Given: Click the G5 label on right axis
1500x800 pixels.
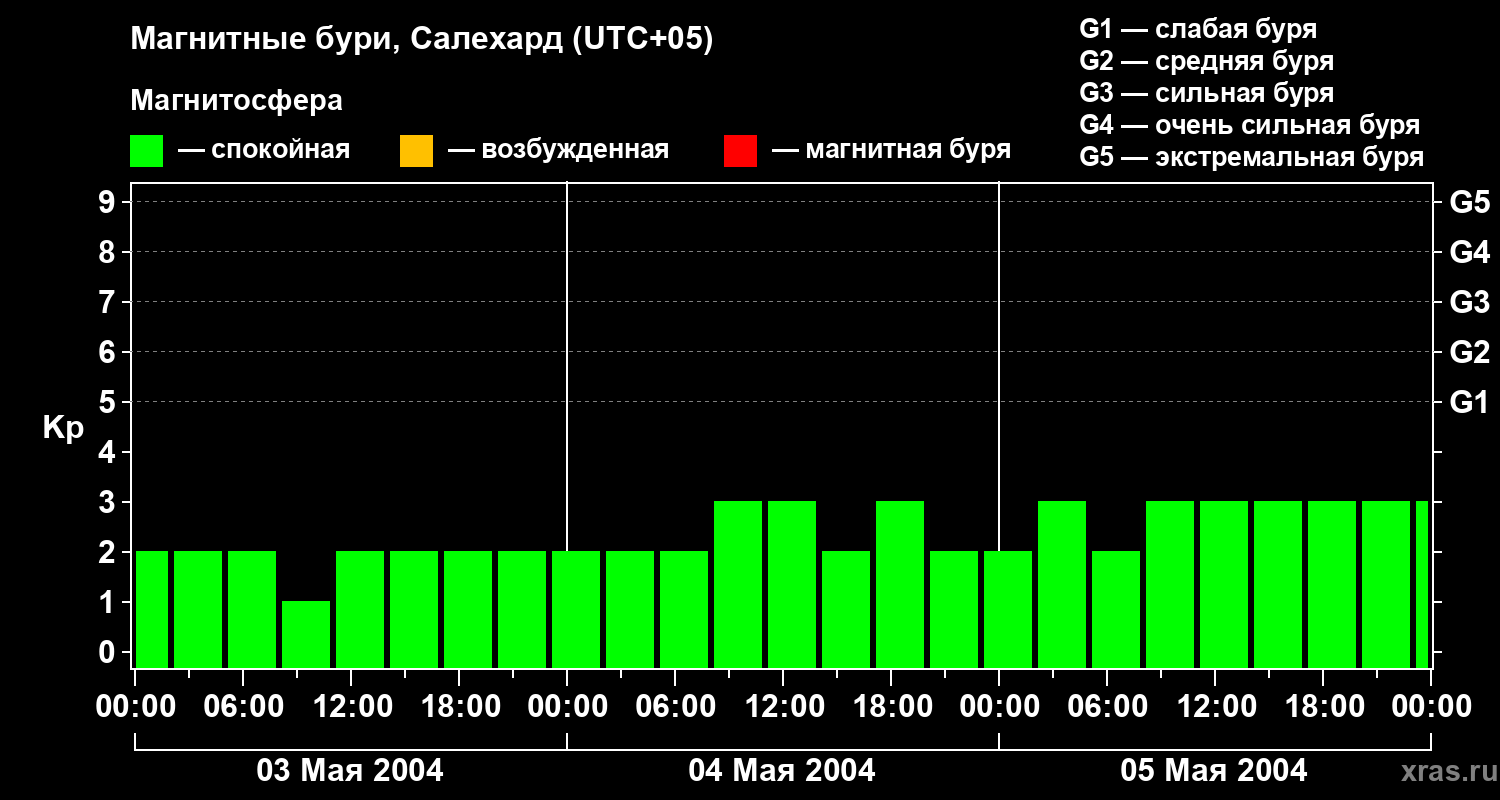Looking at the screenshot, I should [x=1470, y=202].
